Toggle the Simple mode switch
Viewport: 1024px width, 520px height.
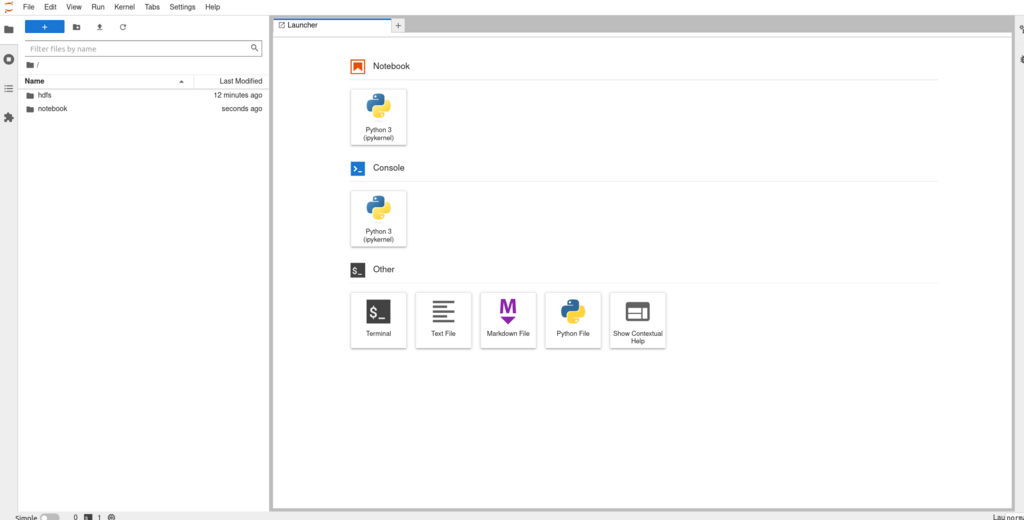pos(49,517)
